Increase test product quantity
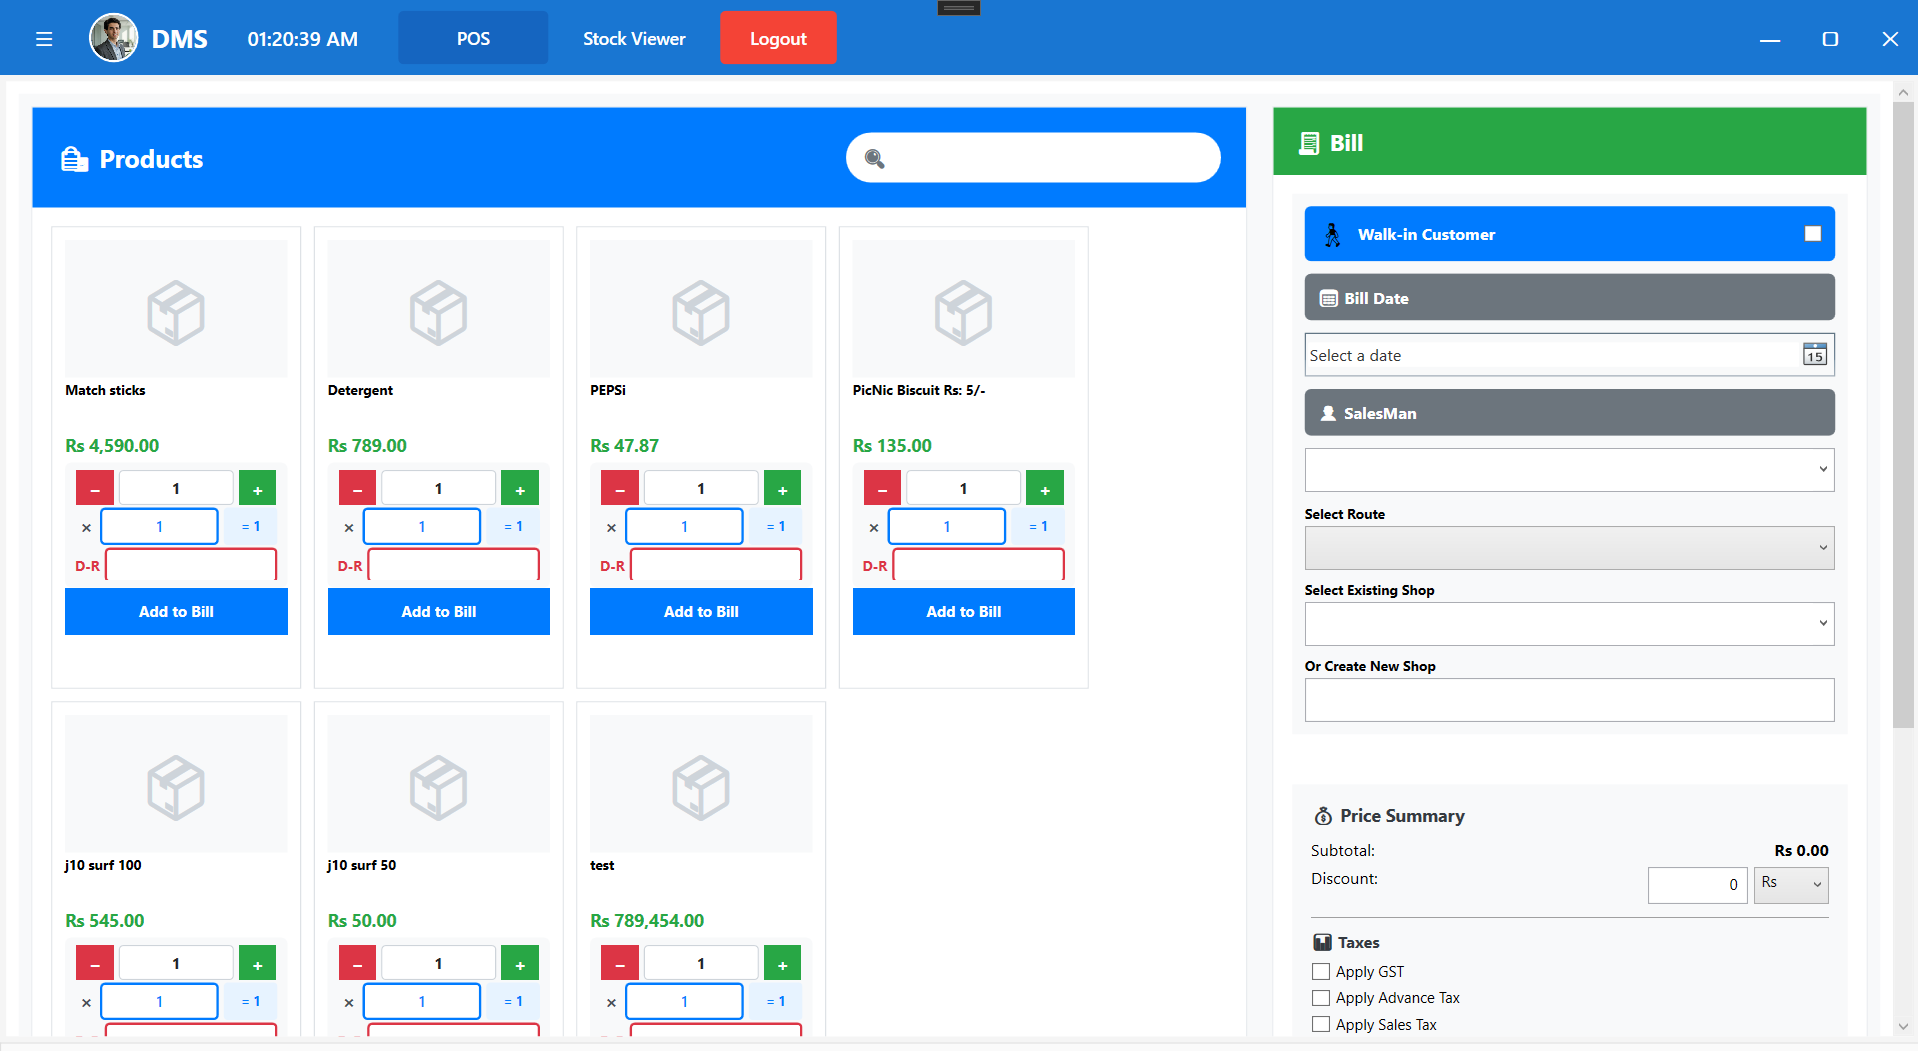 point(782,963)
